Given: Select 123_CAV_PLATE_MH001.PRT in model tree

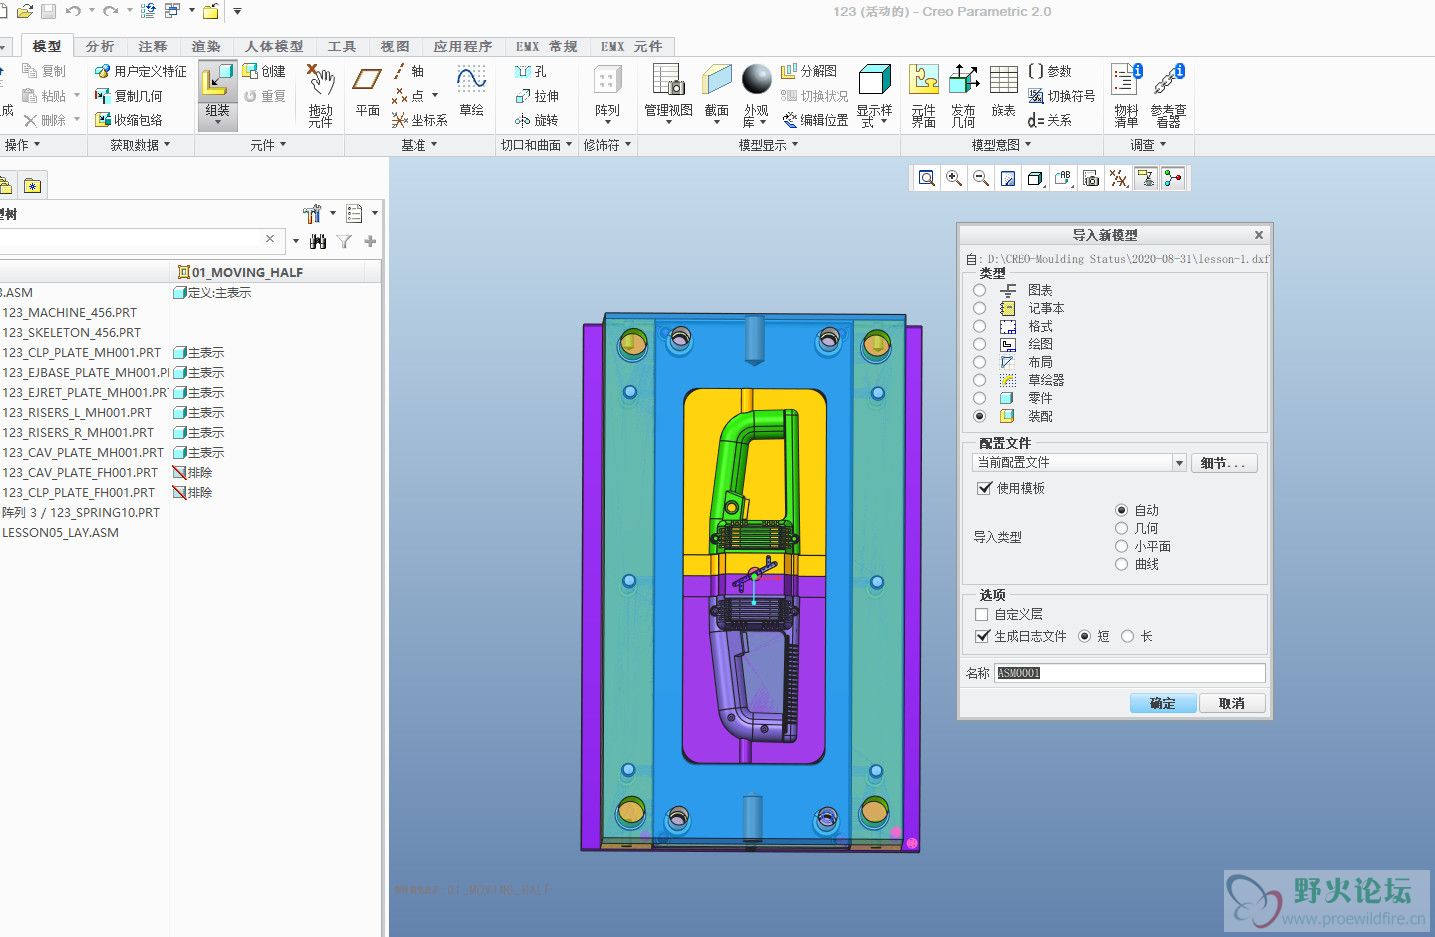Looking at the screenshot, I should [x=83, y=452].
